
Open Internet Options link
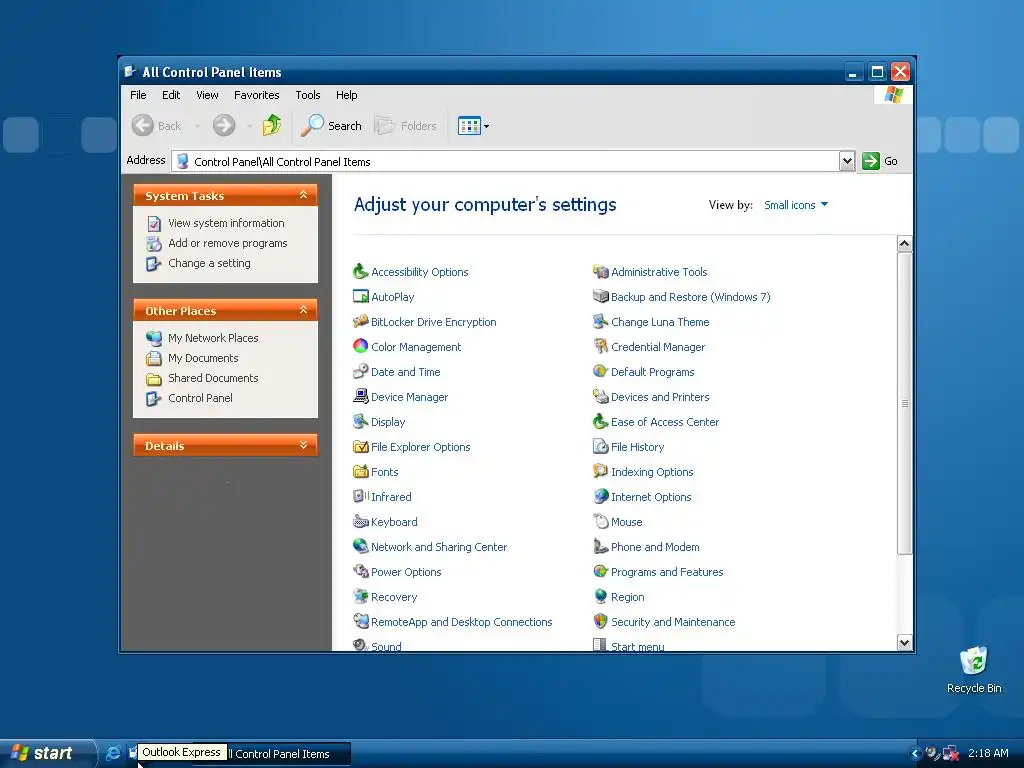click(651, 496)
